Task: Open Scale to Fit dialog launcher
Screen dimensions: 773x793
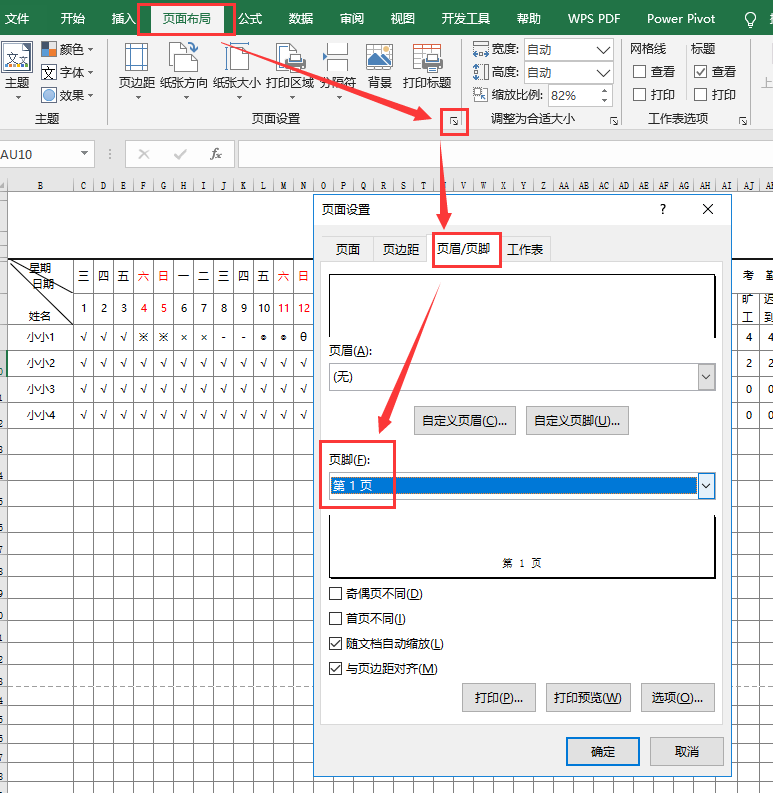Action: click(x=614, y=121)
